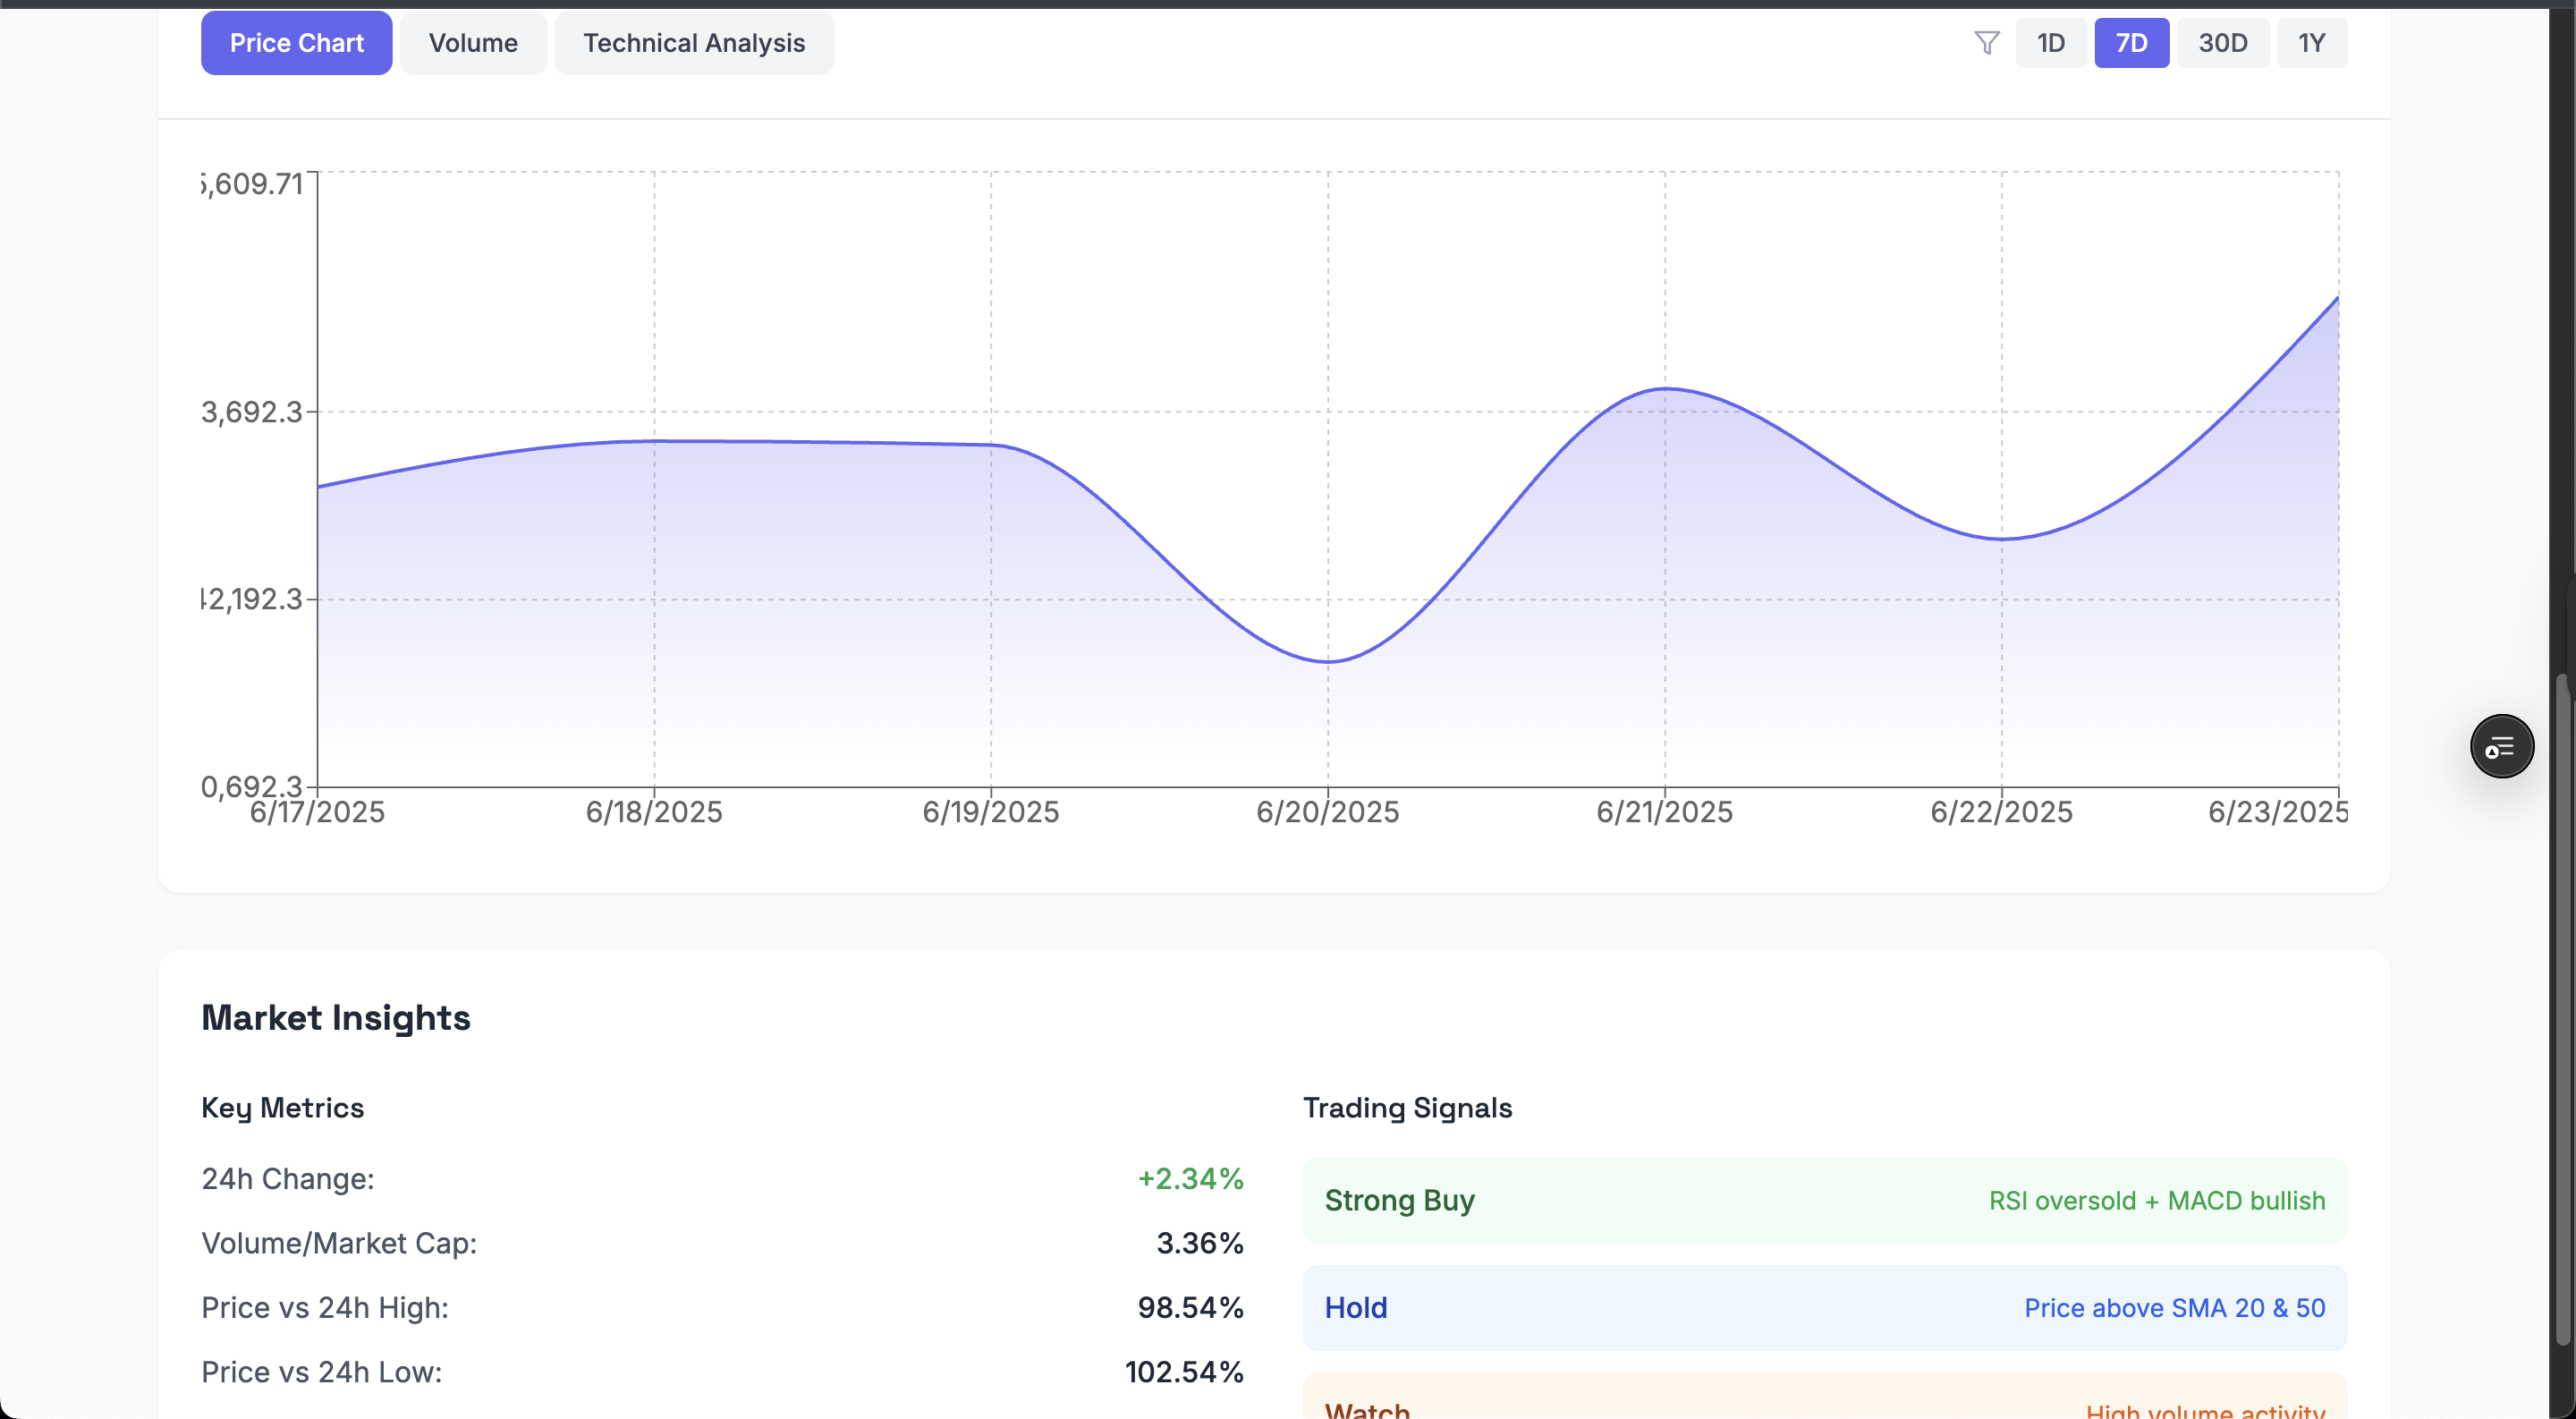Screen dimensions: 2576x1419
Task: Click the chart point at 6/20/2025 low
Action: (x=1328, y=661)
